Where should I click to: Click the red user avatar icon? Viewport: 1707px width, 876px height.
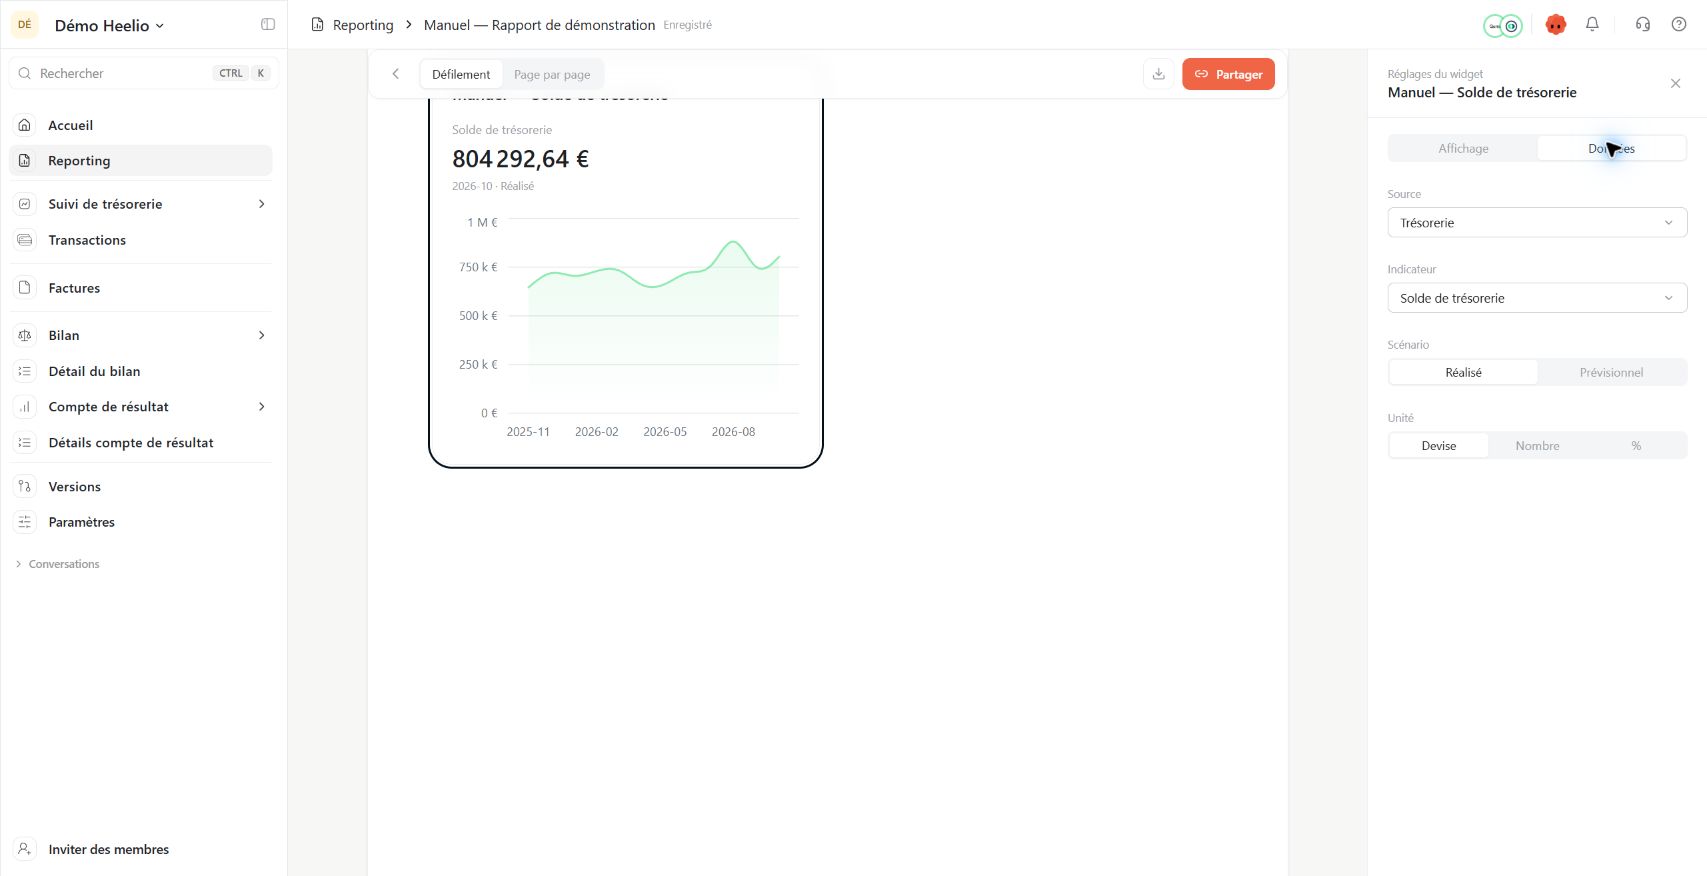1555,25
